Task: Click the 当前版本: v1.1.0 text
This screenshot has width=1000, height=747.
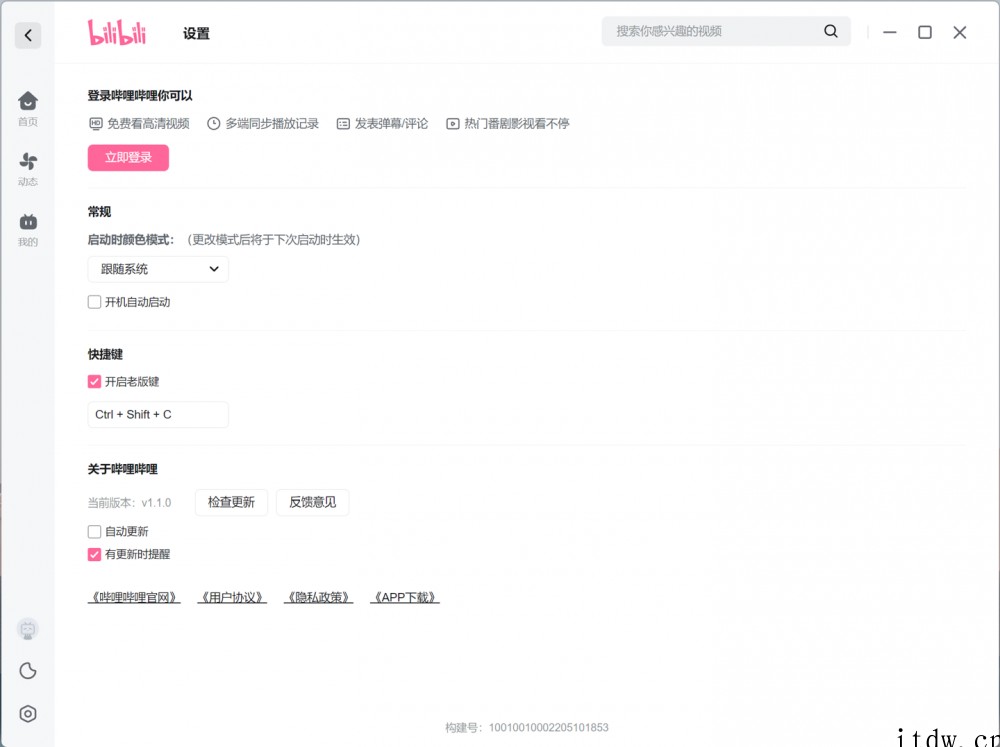Action: pyautogui.click(x=129, y=503)
